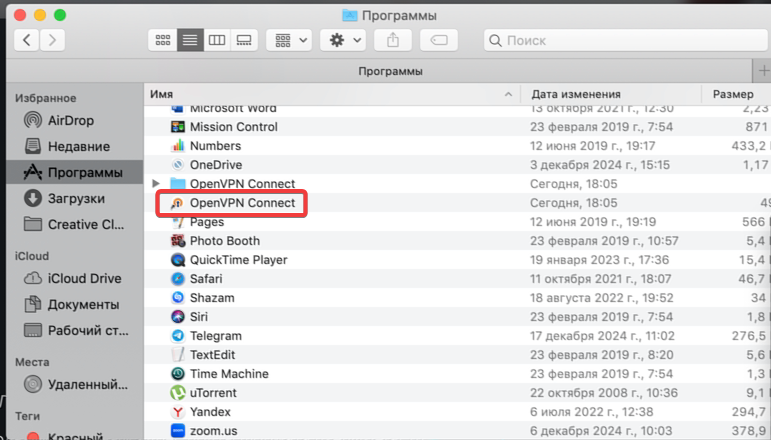The height and width of the screenshot is (440, 771).
Task: Click the date 19 января 2023 г., 17:36
Action: [x=599, y=260]
